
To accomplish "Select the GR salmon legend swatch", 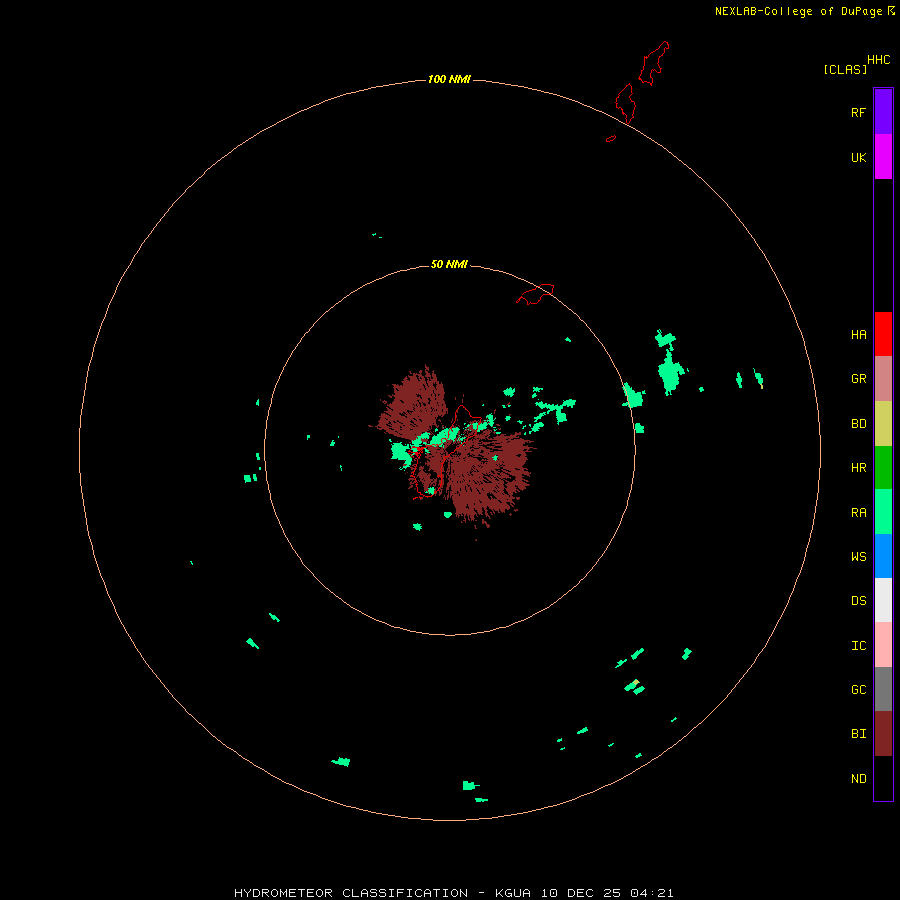I will [x=883, y=379].
